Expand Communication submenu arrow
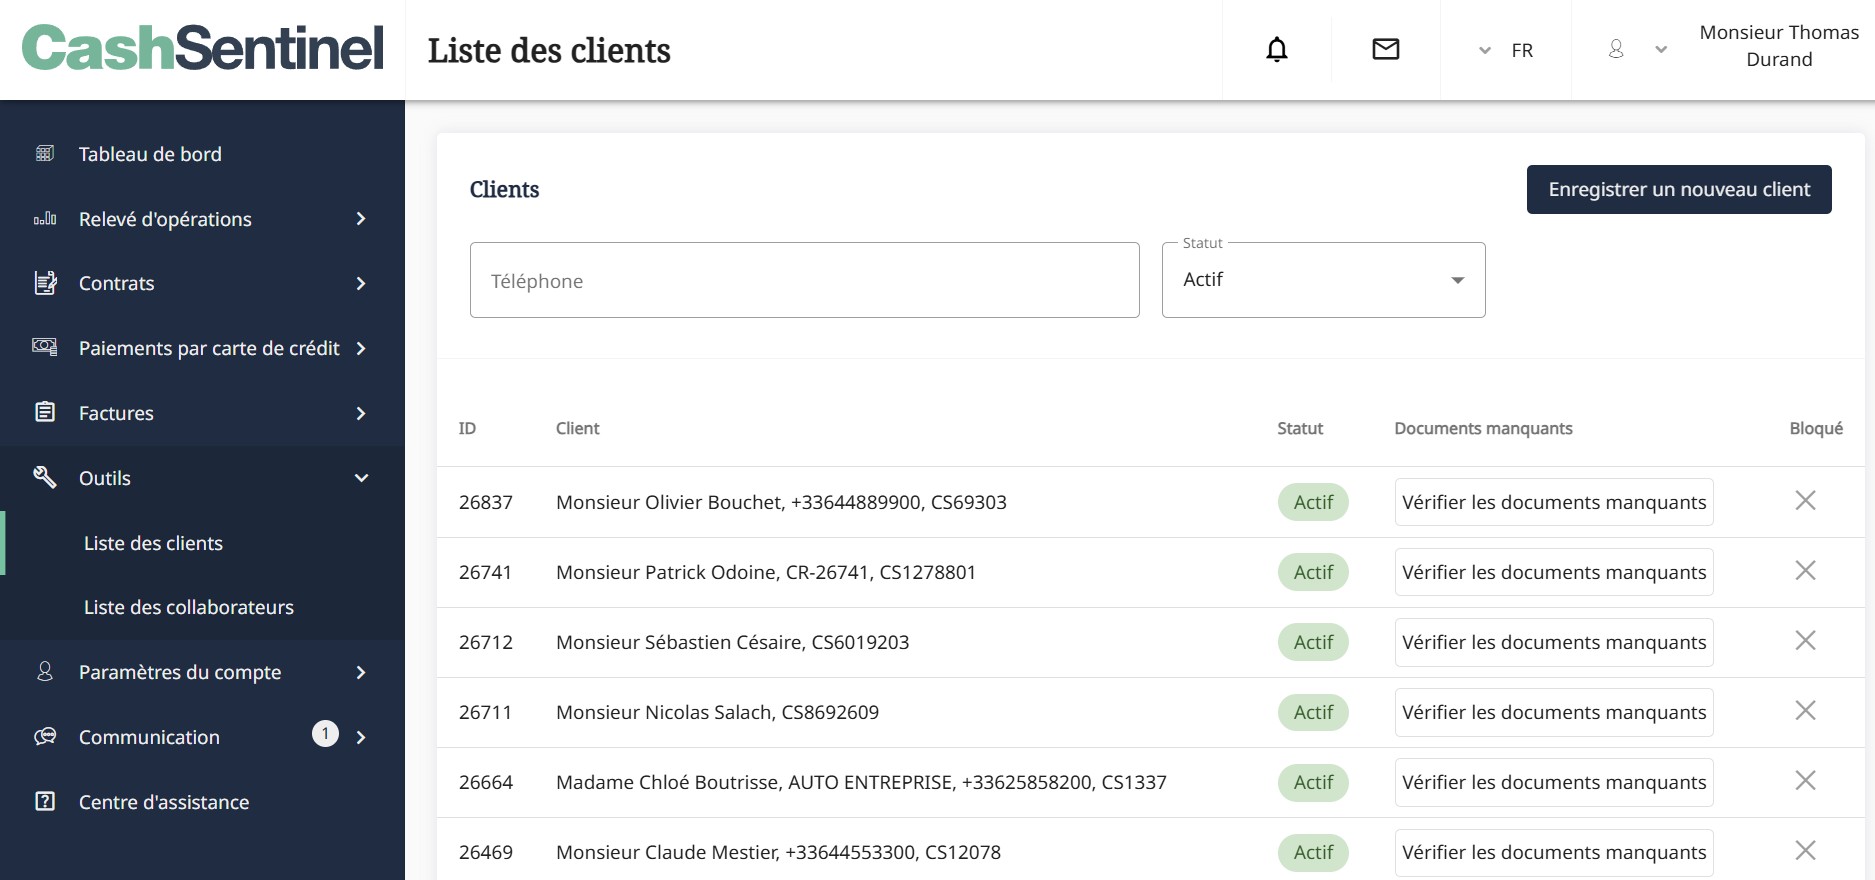 361,737
